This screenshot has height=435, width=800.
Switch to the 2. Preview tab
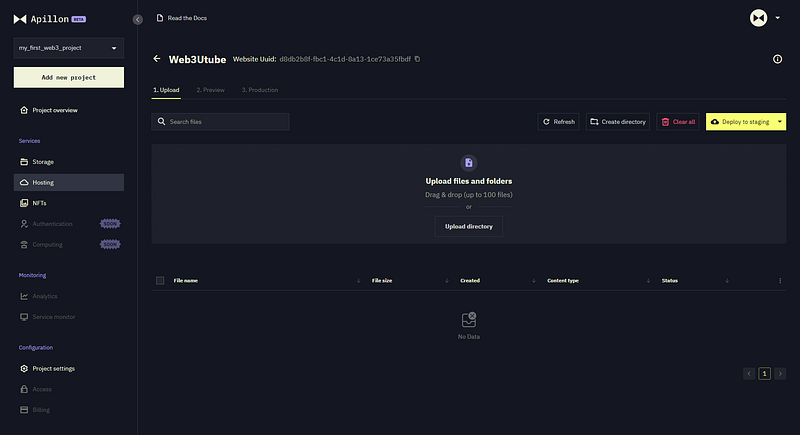point(210,90)
